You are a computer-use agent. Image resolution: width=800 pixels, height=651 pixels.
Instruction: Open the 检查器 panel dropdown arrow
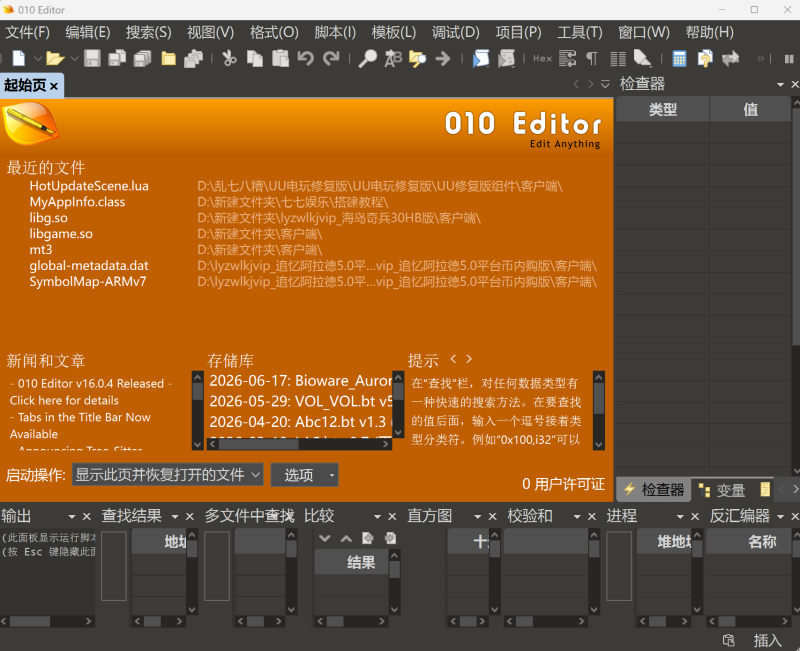(x=780, y=84)
